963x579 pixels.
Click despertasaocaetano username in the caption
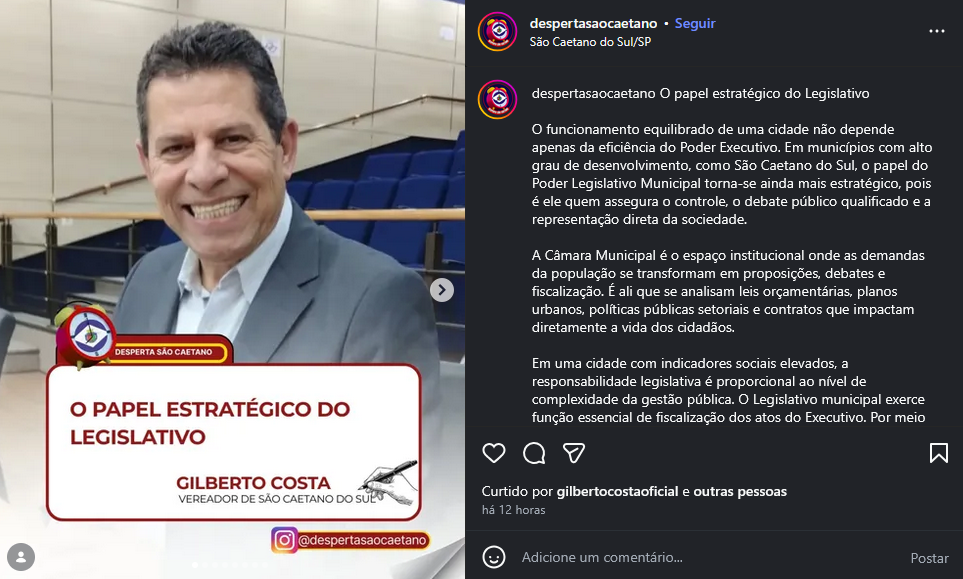click(x=593, y=93)
